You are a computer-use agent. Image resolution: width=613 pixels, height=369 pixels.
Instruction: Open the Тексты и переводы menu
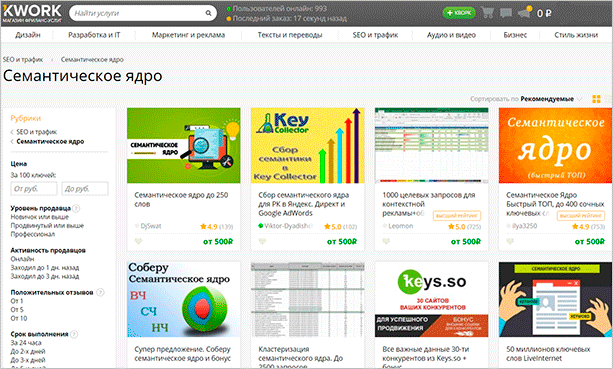[x=290, y=35]
